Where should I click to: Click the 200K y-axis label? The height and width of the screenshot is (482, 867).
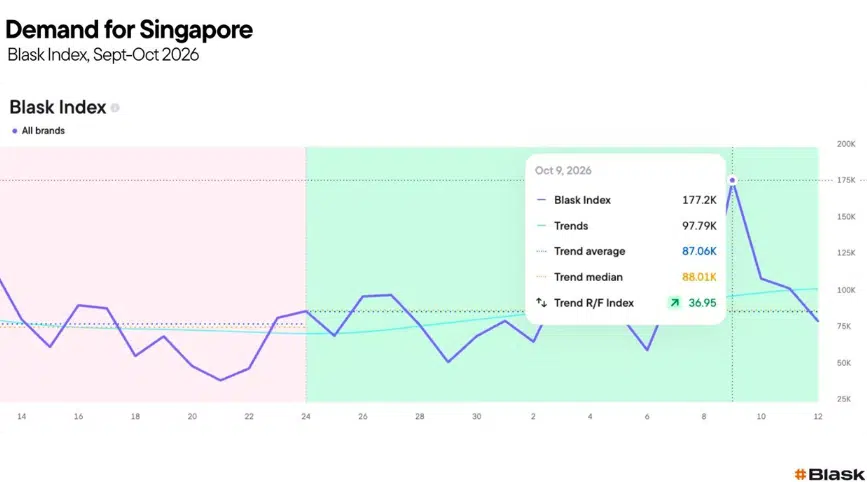(846, 144)
